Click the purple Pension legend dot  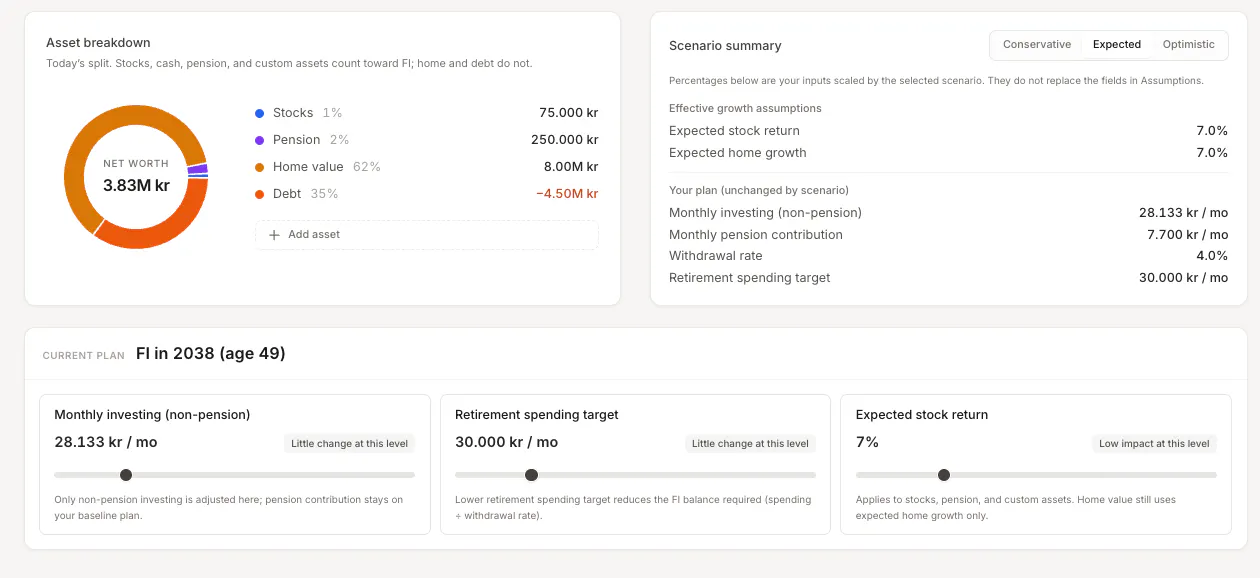coord(260,140)
